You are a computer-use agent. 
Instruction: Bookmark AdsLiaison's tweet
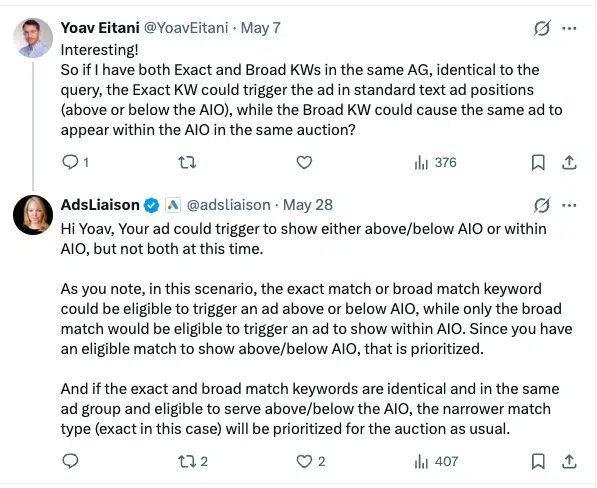click(x=538, y=461)
